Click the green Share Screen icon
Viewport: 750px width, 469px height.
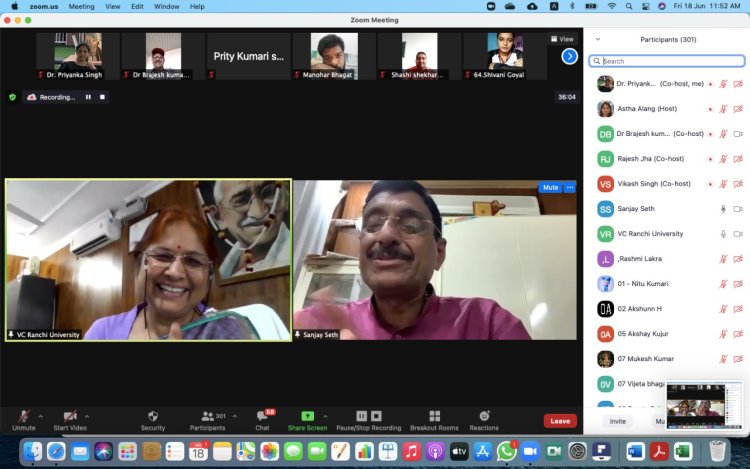point(307,416)
